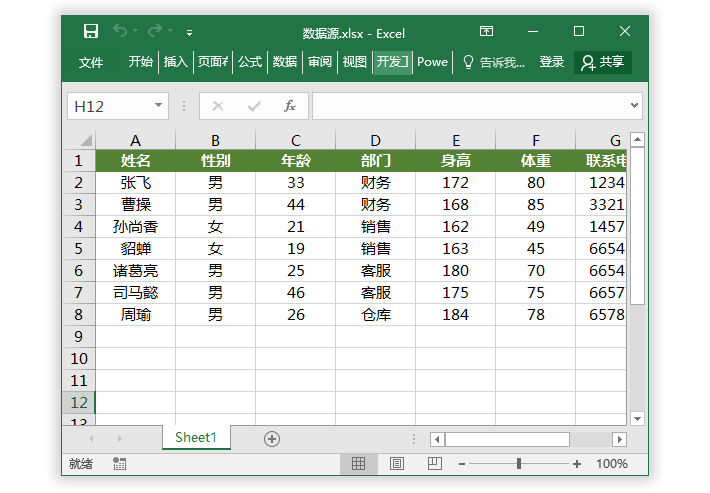The width and height of the screenshot is (710, 493).
Task: Open Customize Quick Access Toolbar dropdown
Action: click(189, 33)
